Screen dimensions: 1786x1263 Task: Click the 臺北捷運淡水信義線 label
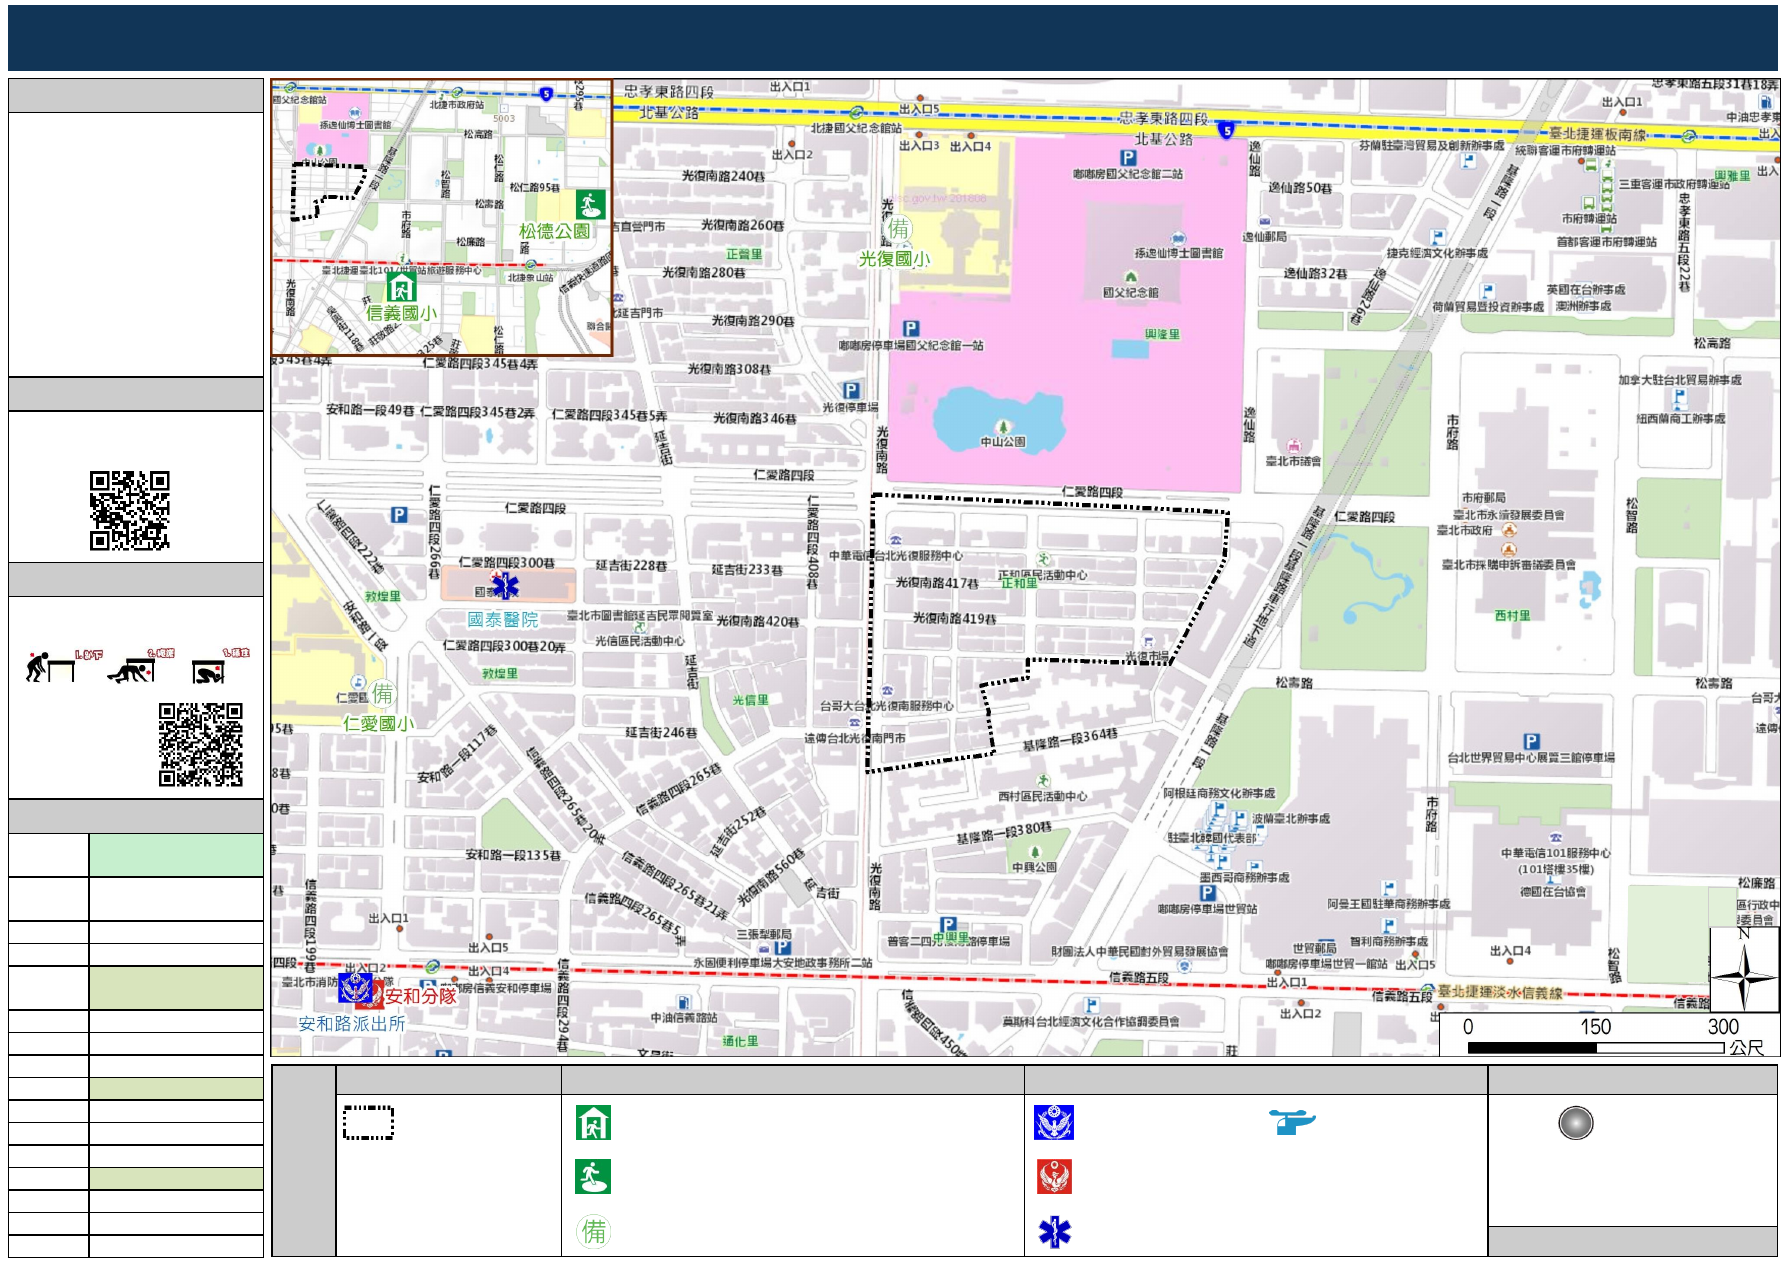[x=1500, y=992]
